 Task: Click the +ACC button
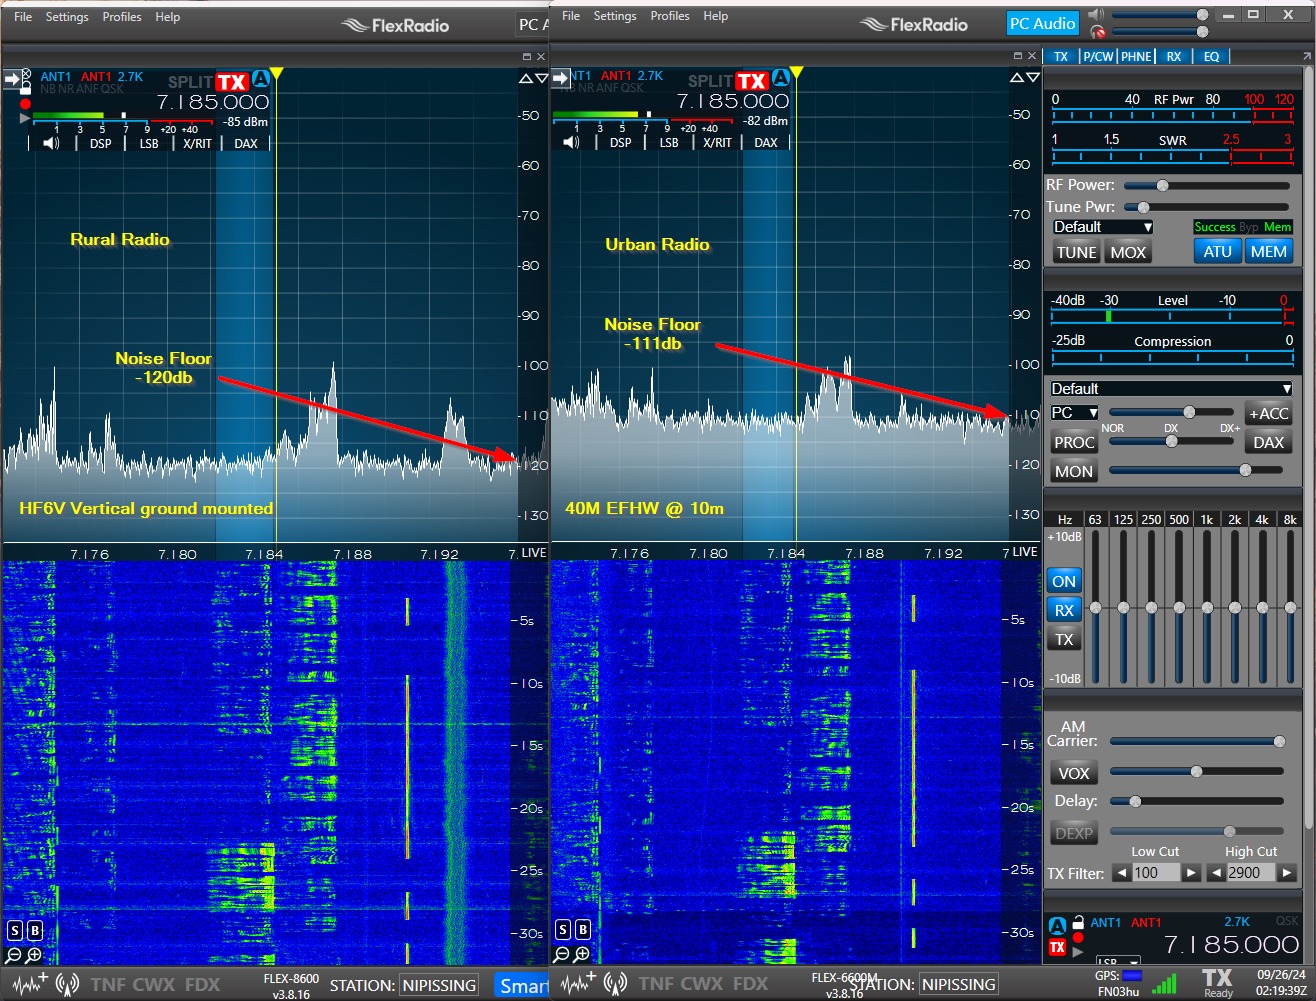click(1268, 413)
